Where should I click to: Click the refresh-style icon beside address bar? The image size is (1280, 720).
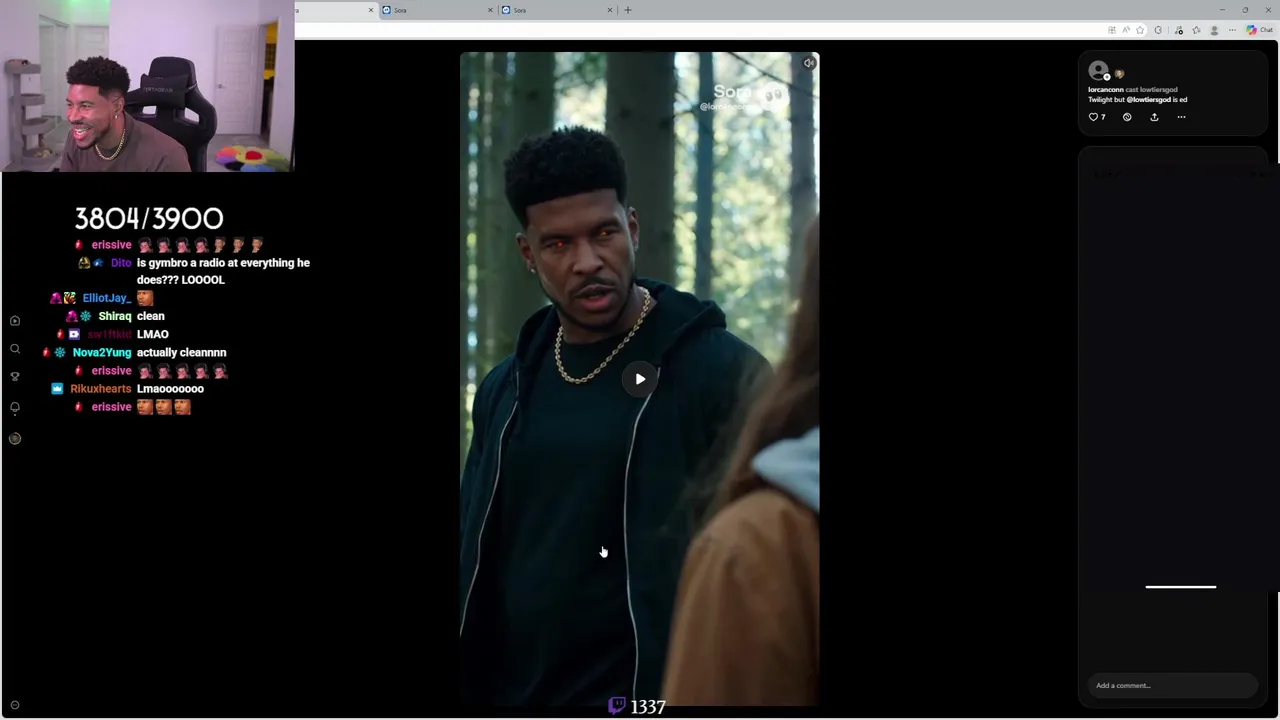1158,30
